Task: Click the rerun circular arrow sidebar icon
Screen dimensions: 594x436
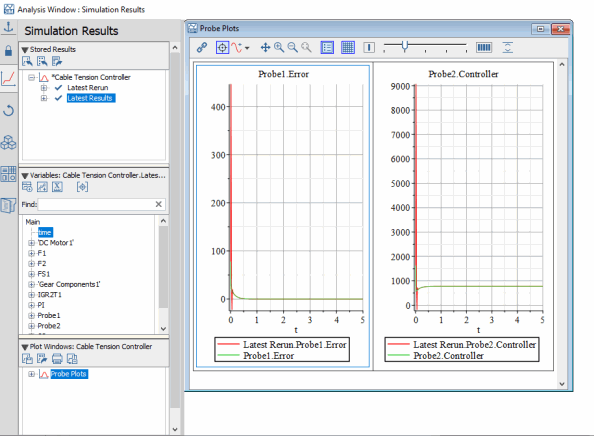Action: (8, 111)
